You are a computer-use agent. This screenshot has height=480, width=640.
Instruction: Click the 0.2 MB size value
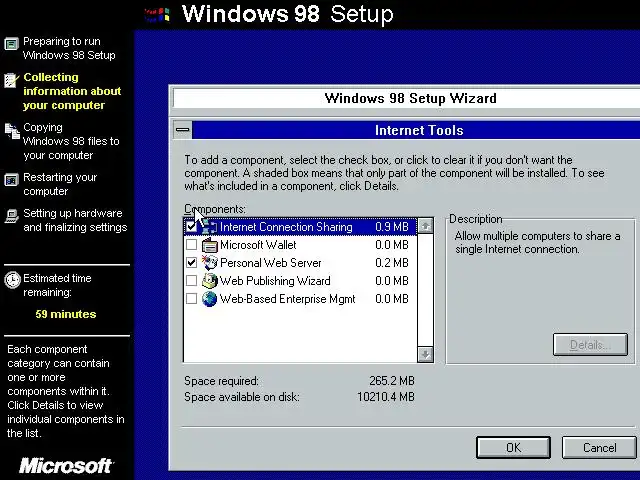[392, 263]
